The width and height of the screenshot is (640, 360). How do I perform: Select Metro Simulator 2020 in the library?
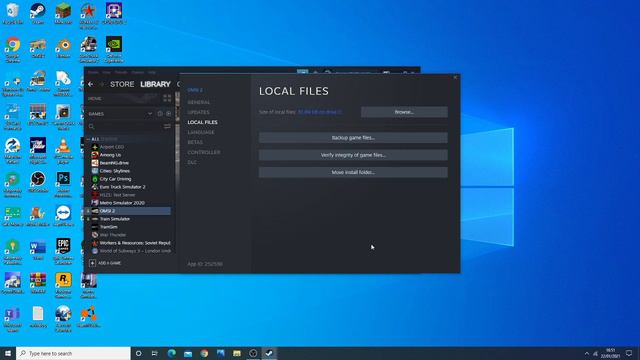(x=122, y=203)
